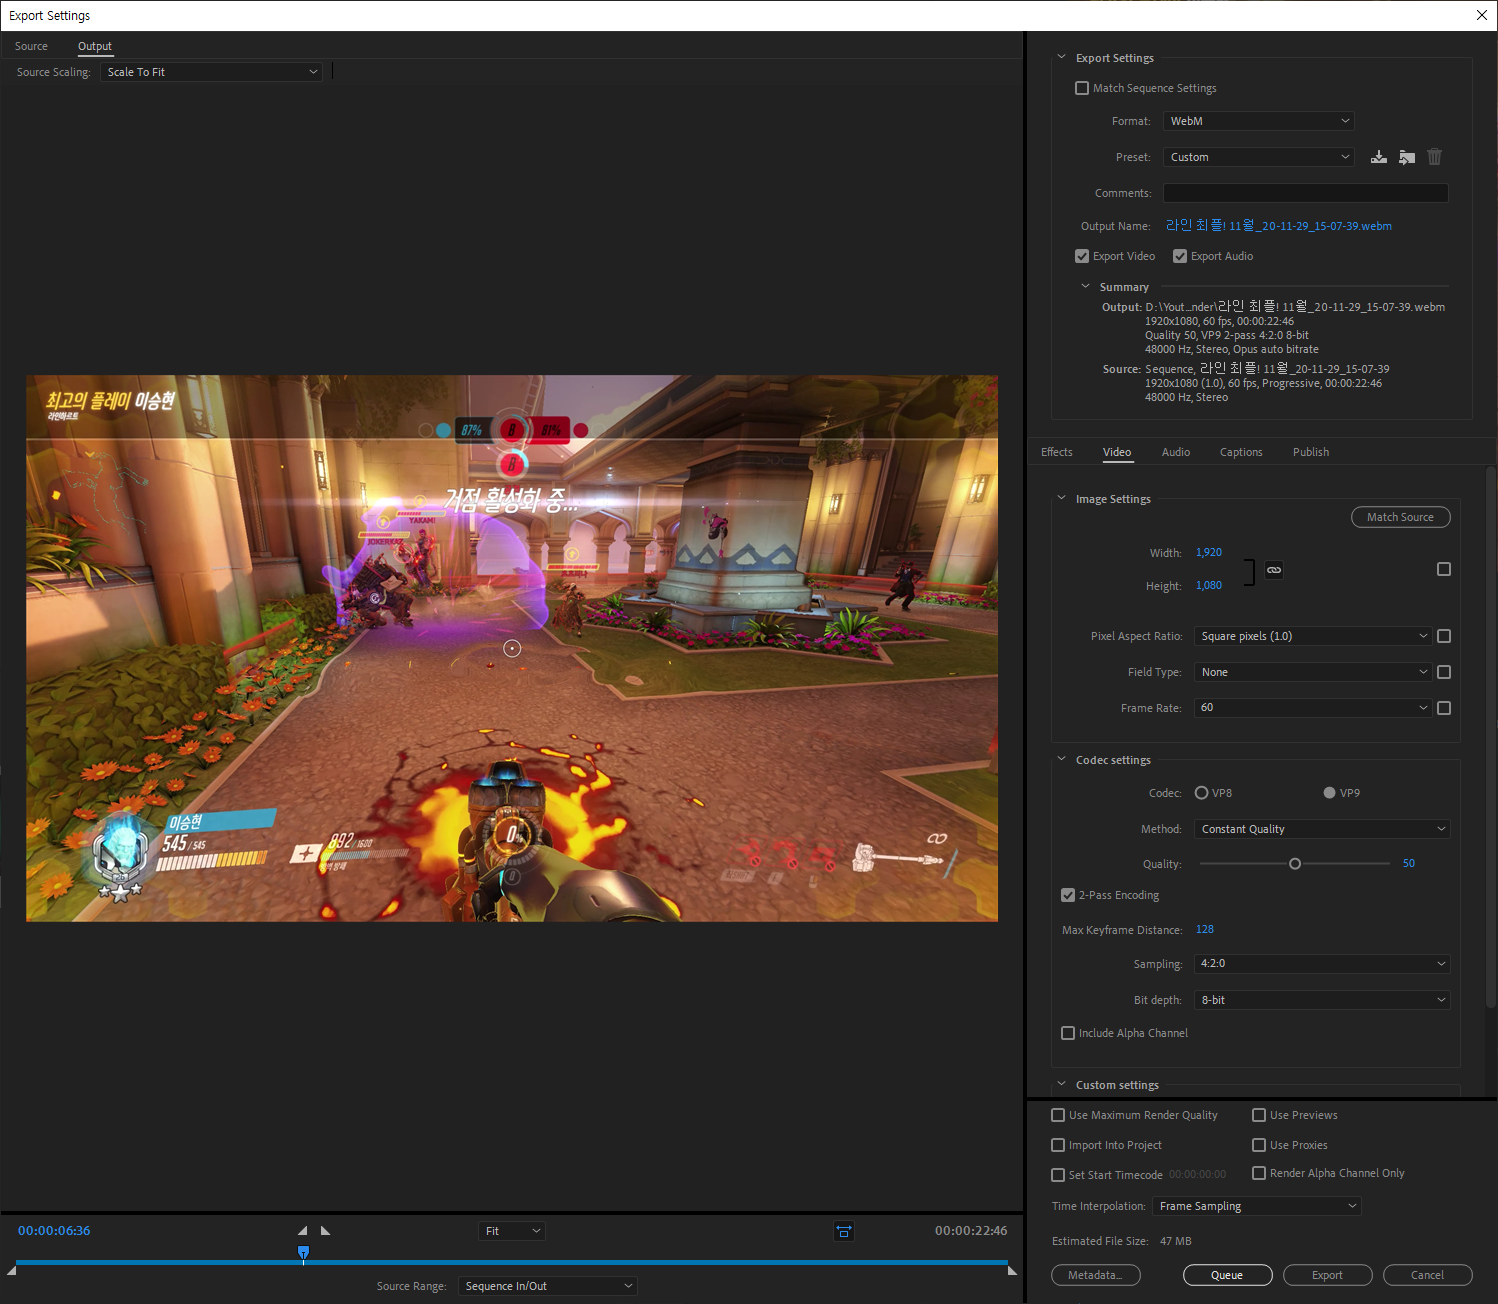Click the Queue button
This screenshot has width=1498, height=1304.
(1228, 1275)
